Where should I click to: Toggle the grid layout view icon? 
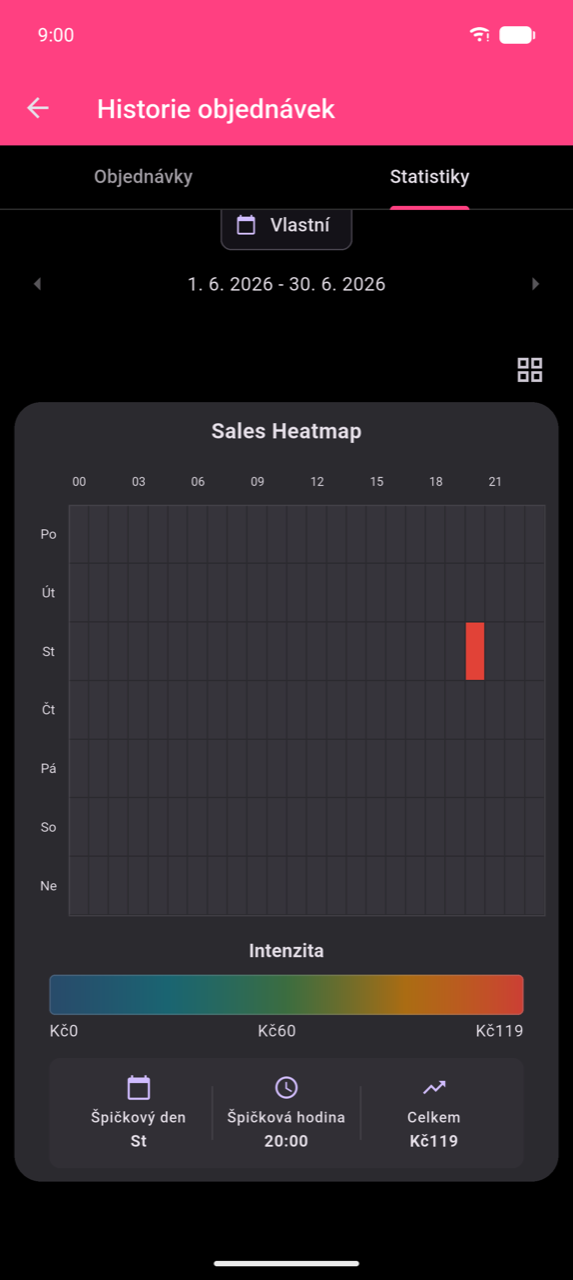click(530, 370)
